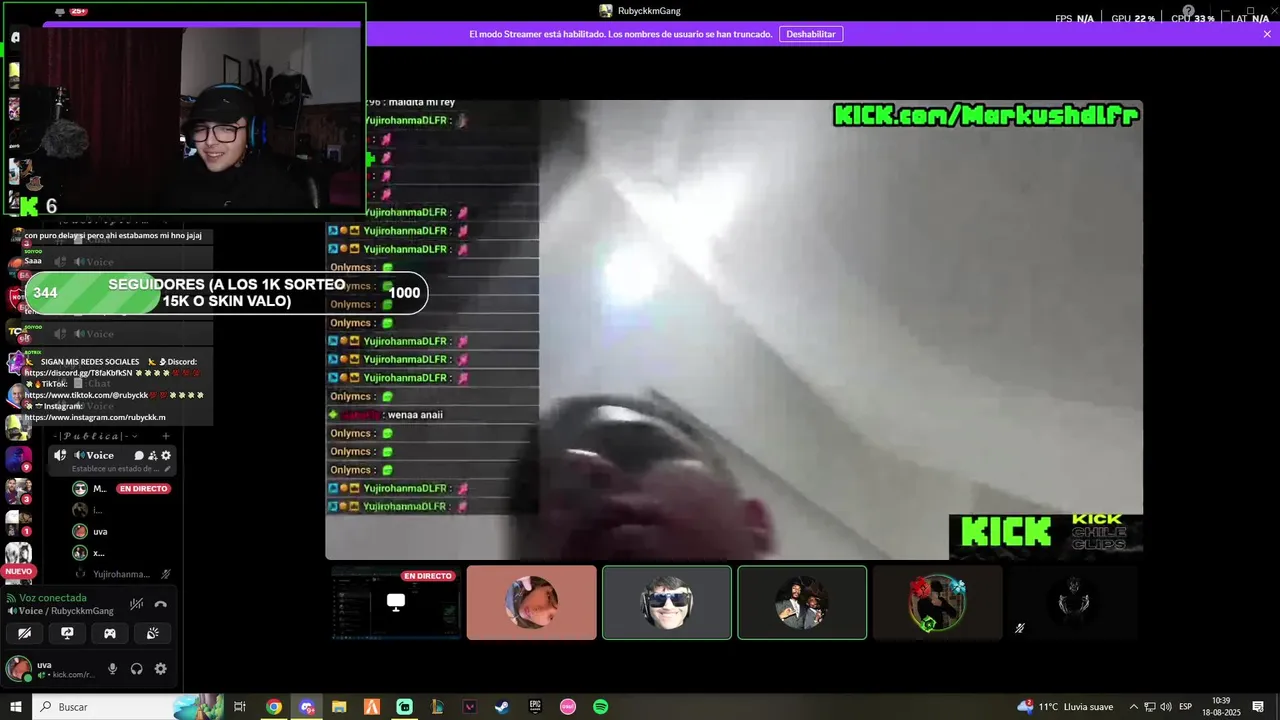
Task: Select the red flower avatar participant tile
Action: 937,603
